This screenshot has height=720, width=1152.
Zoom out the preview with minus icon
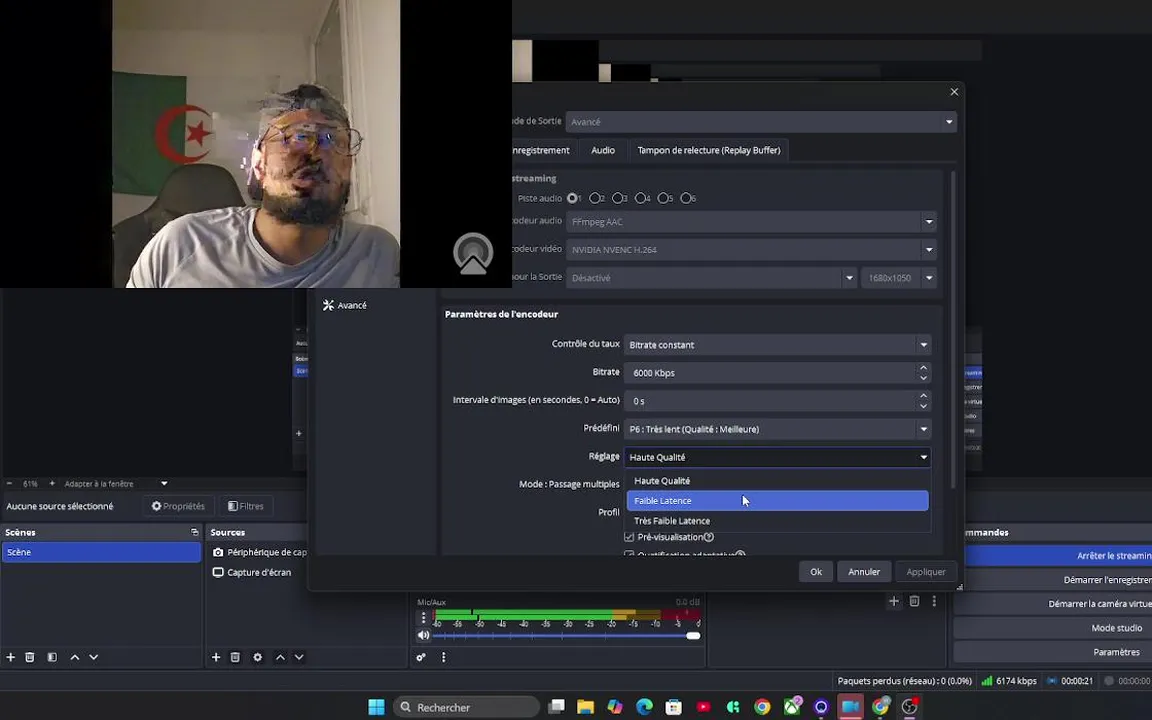pos(10,483)
